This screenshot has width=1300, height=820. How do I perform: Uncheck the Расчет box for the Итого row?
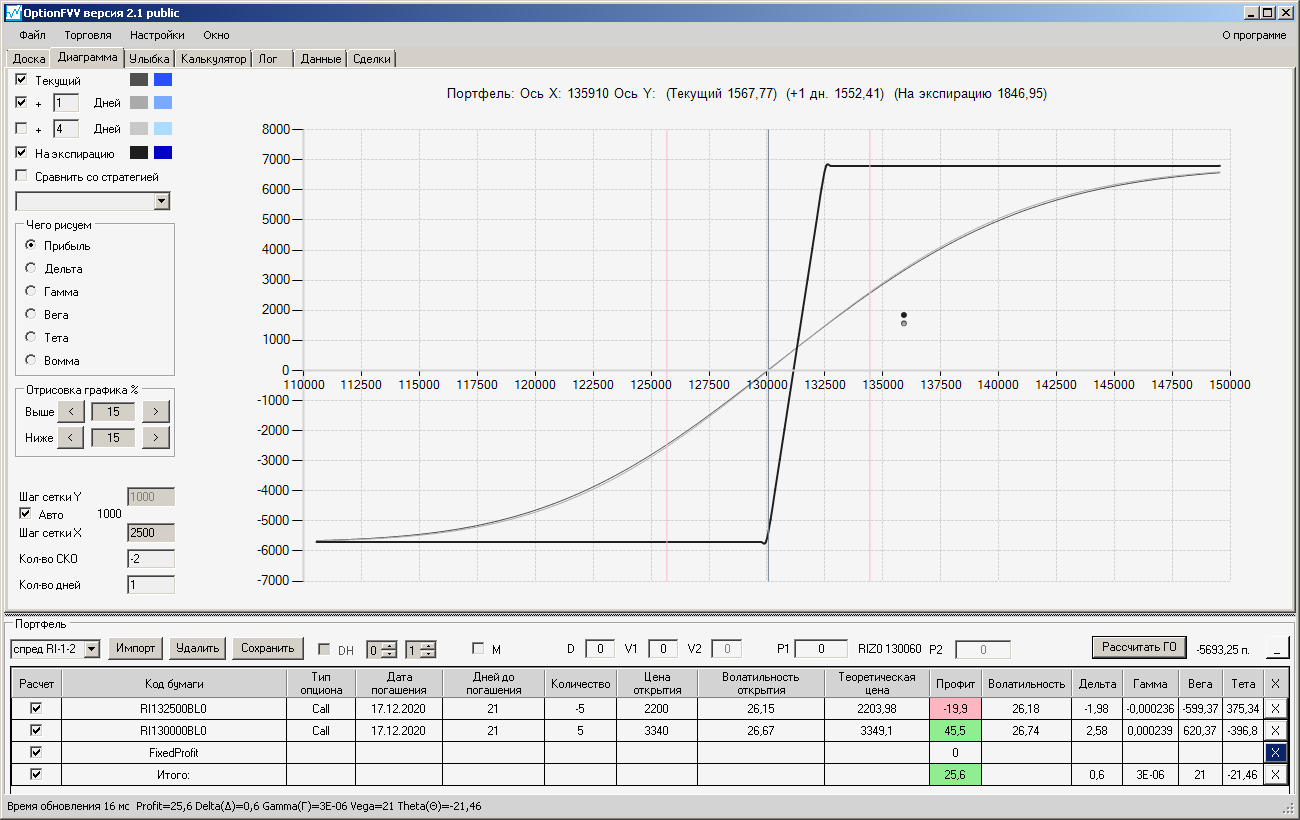click(36, 775)
